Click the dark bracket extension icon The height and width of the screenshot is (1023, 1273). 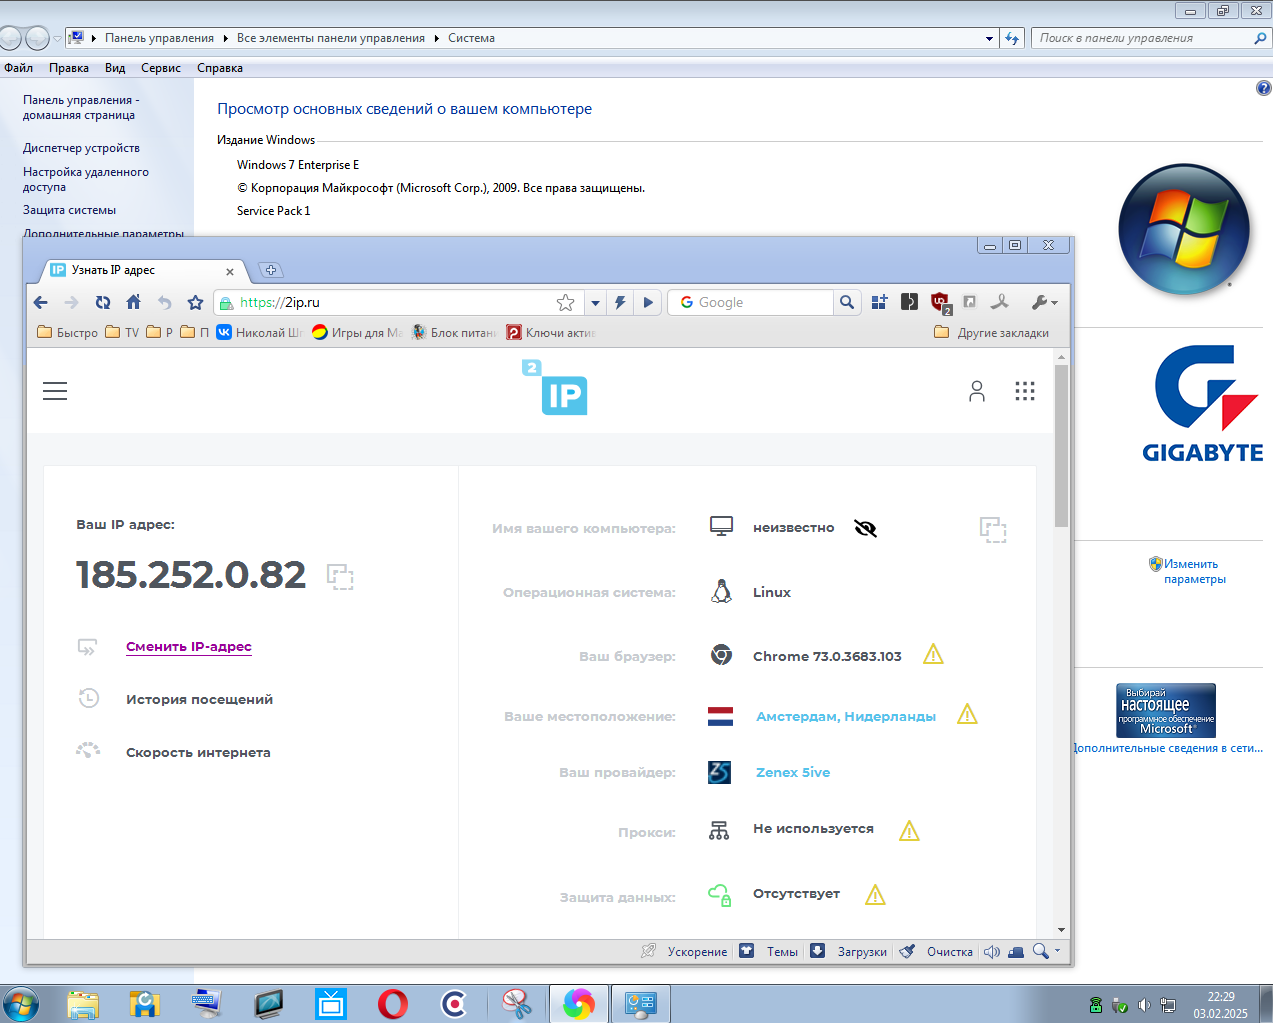click(x=909, y=302)
